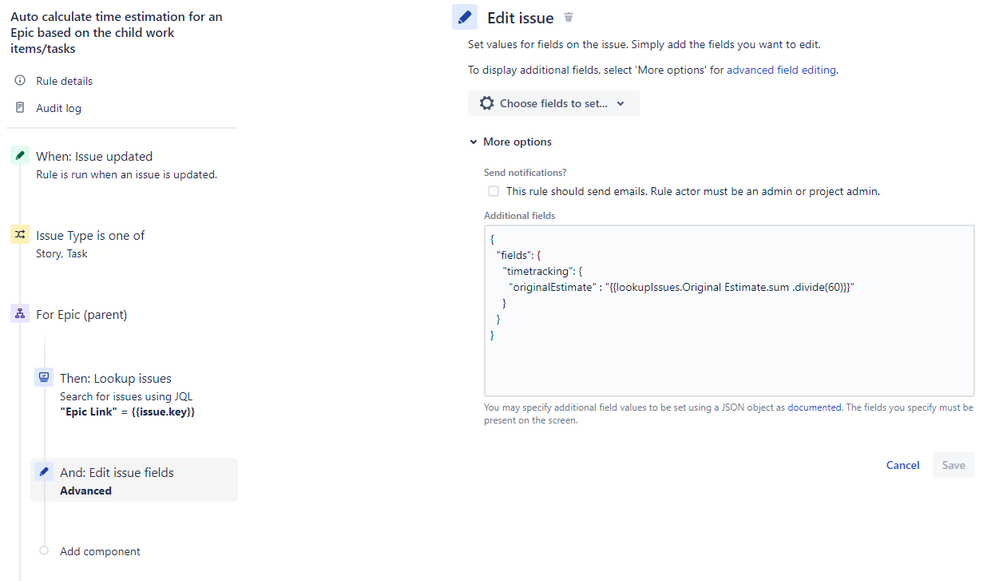Click the Audit log document icon
The height and width of the screenshot is (581, 999).
[20, 108]
